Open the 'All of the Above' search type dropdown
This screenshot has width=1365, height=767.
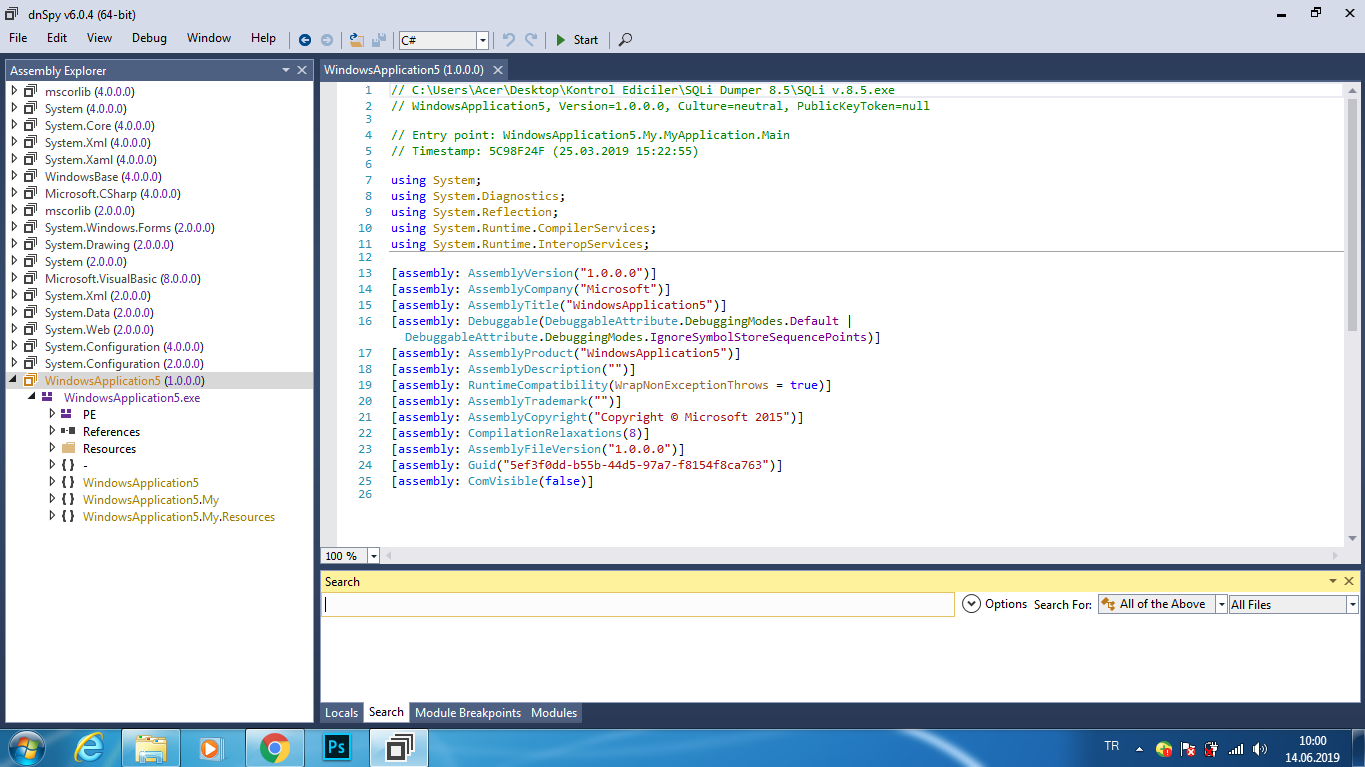(x=1221, y=604)
